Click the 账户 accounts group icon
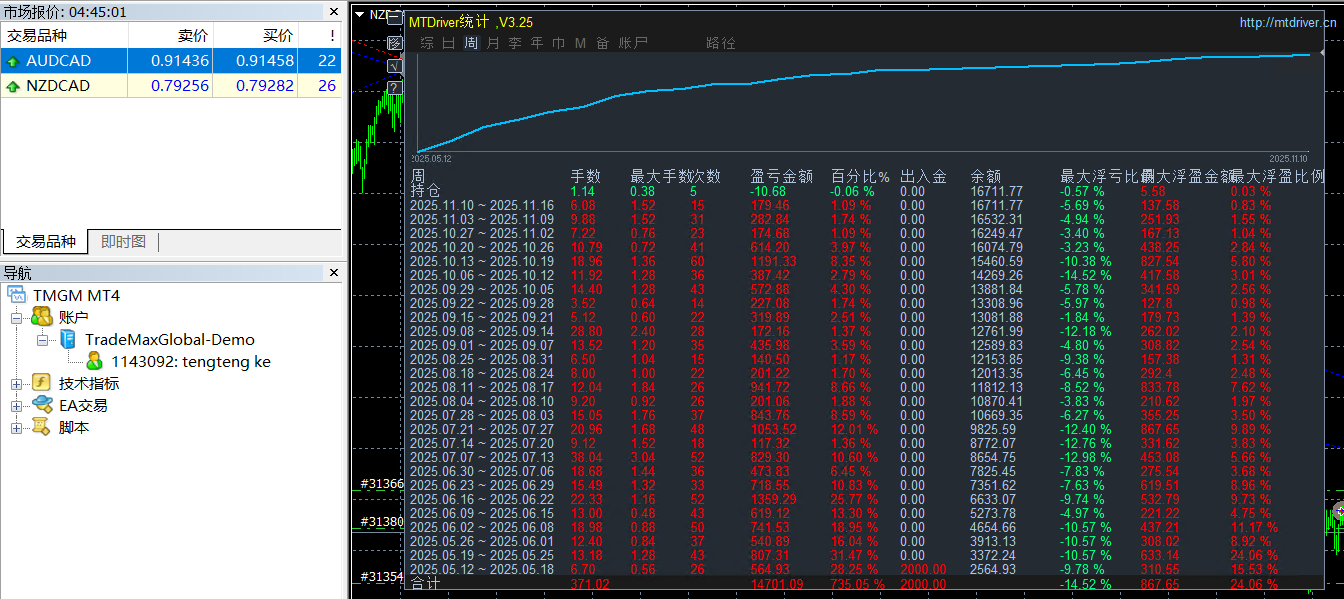The width and height of the screenshot is (1344, 599). tap(41, 317)
